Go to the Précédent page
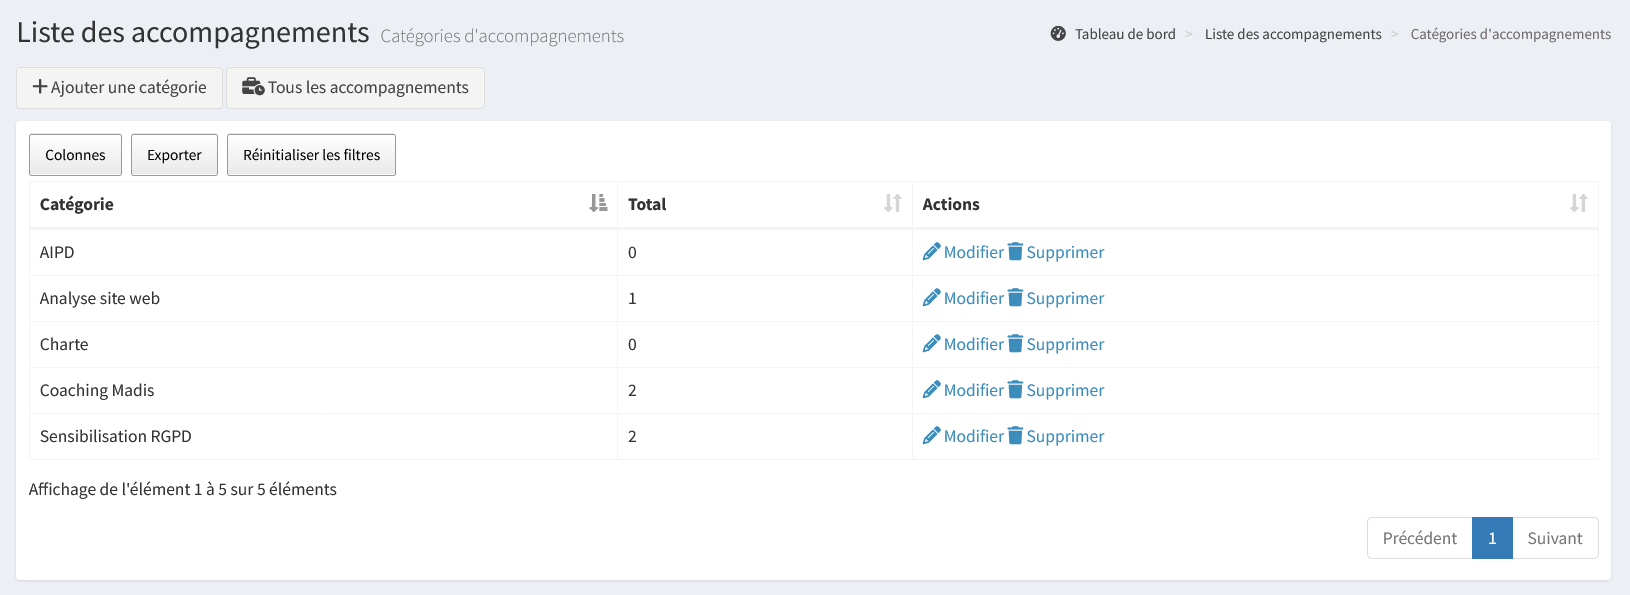 click(x=1419, y=538)
